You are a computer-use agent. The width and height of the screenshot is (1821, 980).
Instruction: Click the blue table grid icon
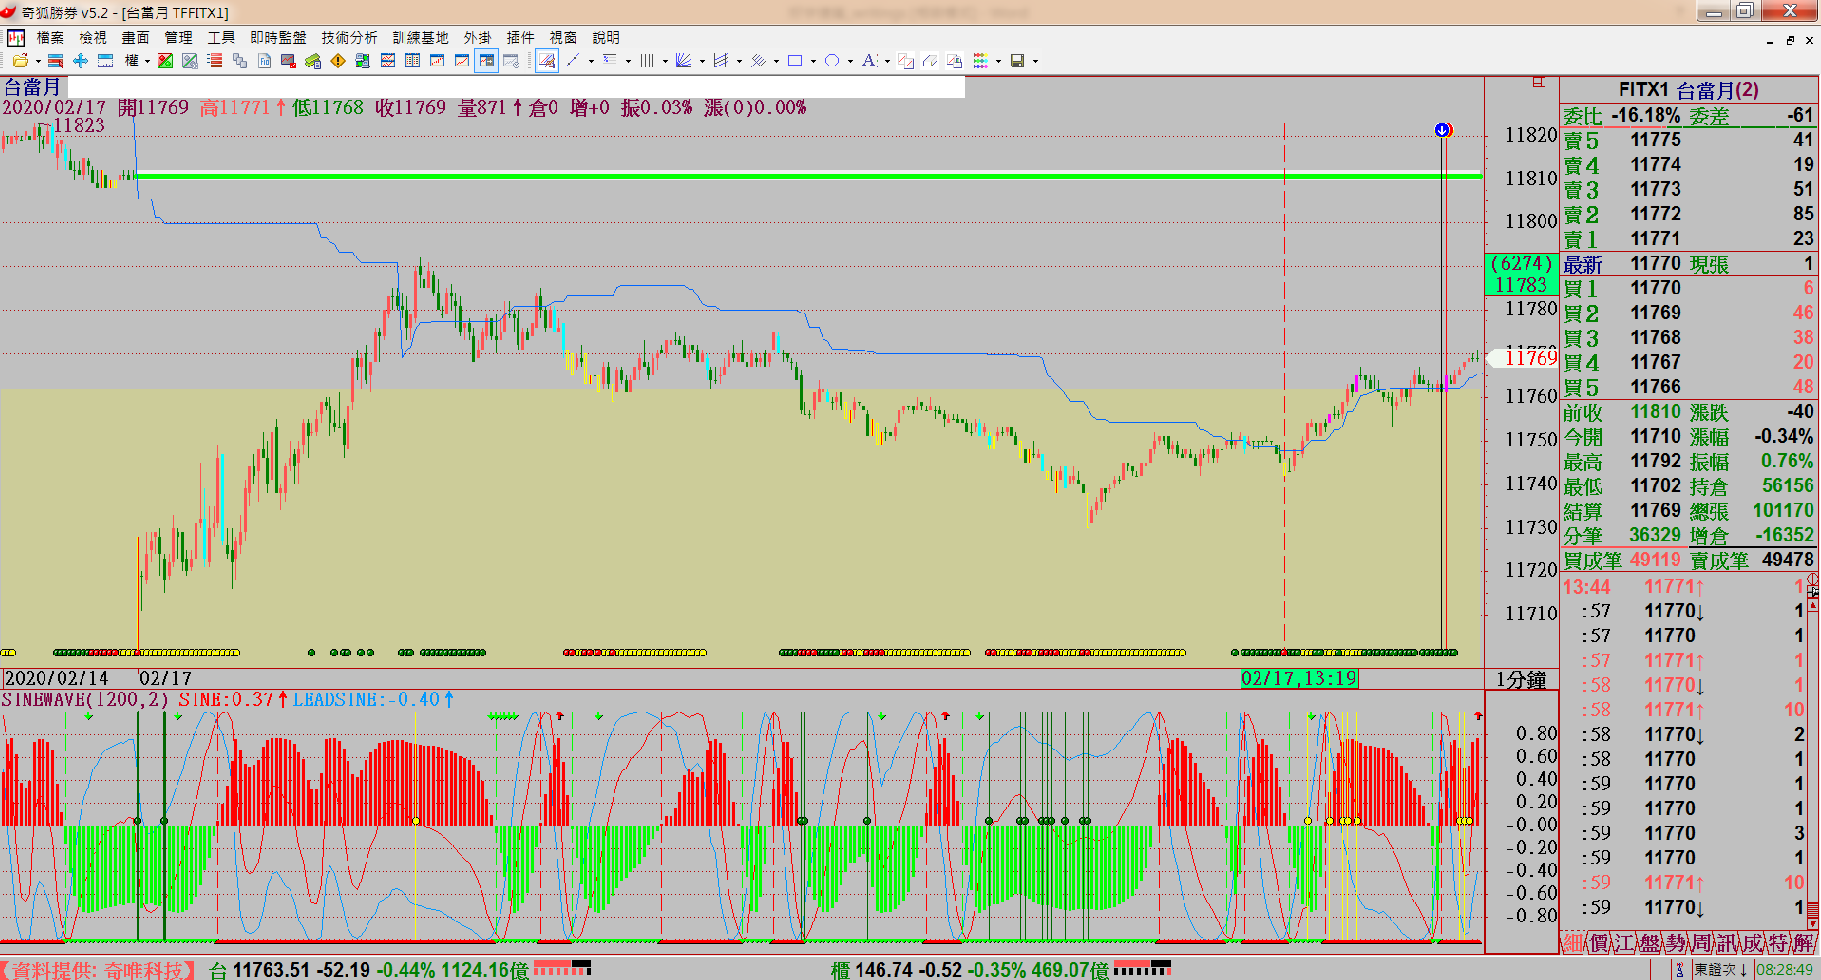point(412,61)
